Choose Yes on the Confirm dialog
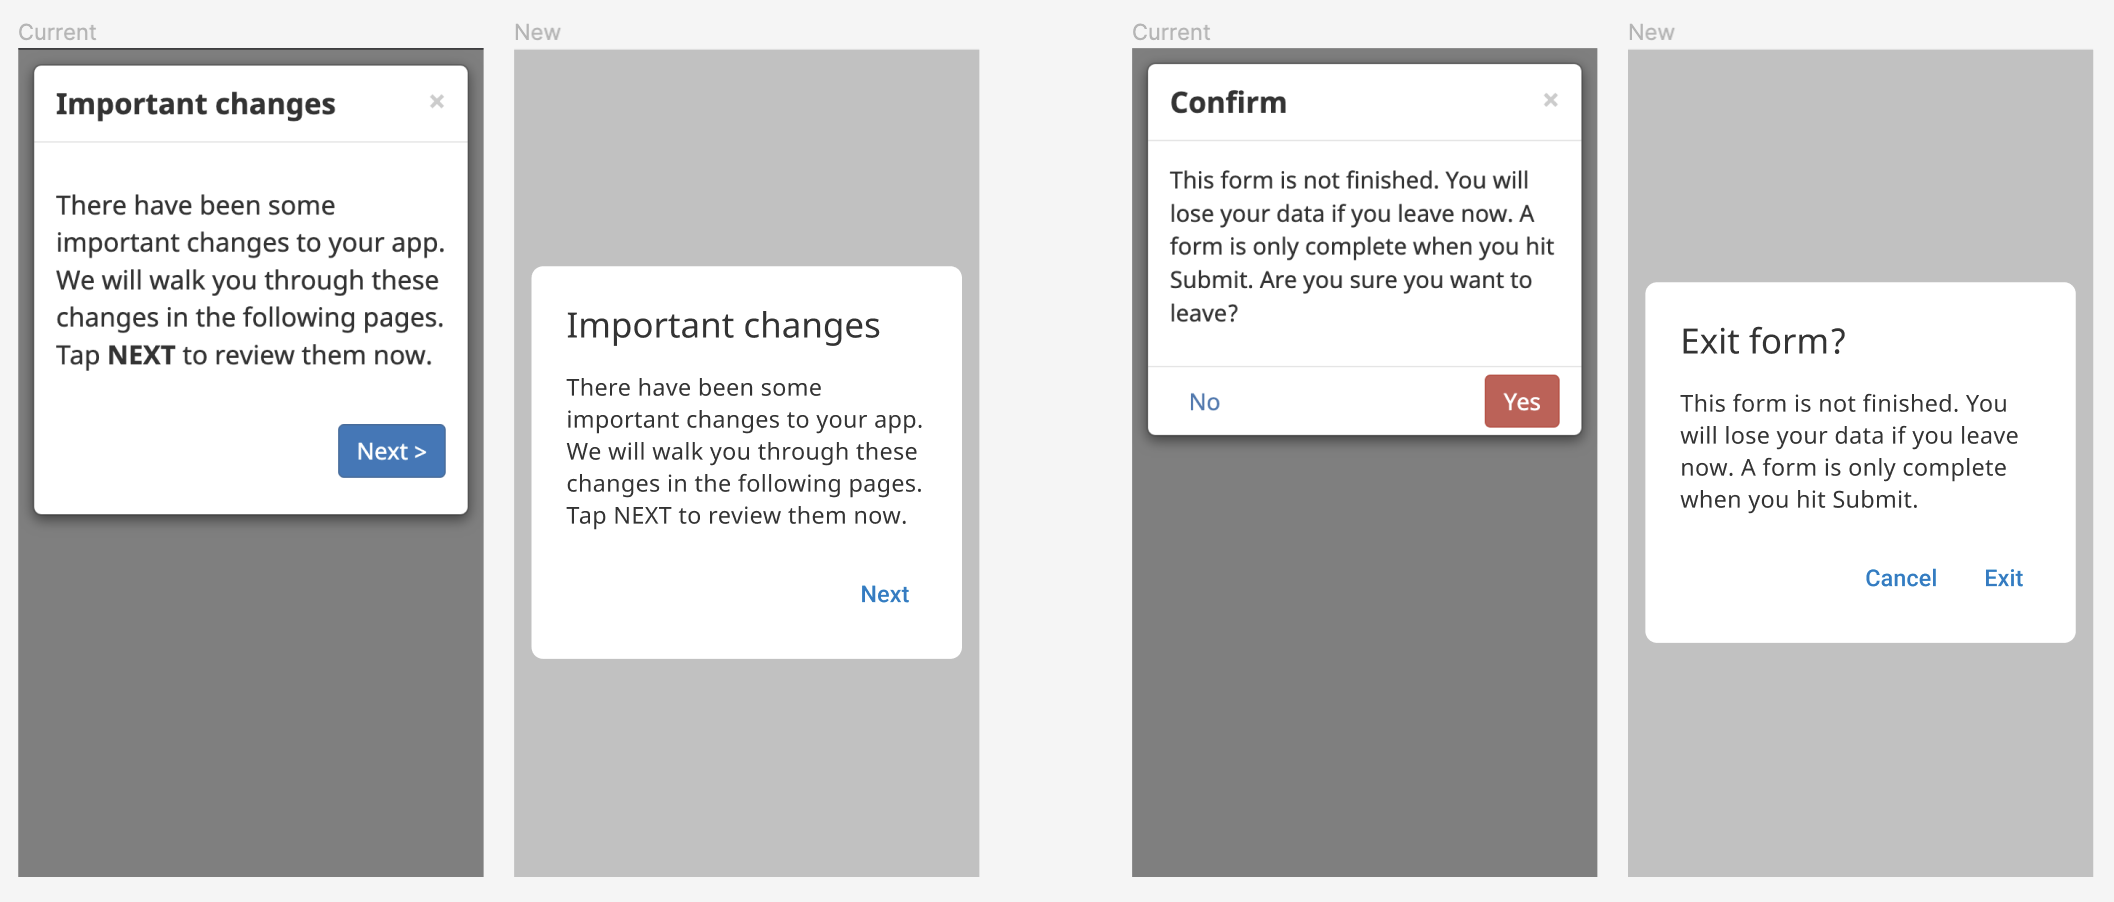 pos(1521,401)
